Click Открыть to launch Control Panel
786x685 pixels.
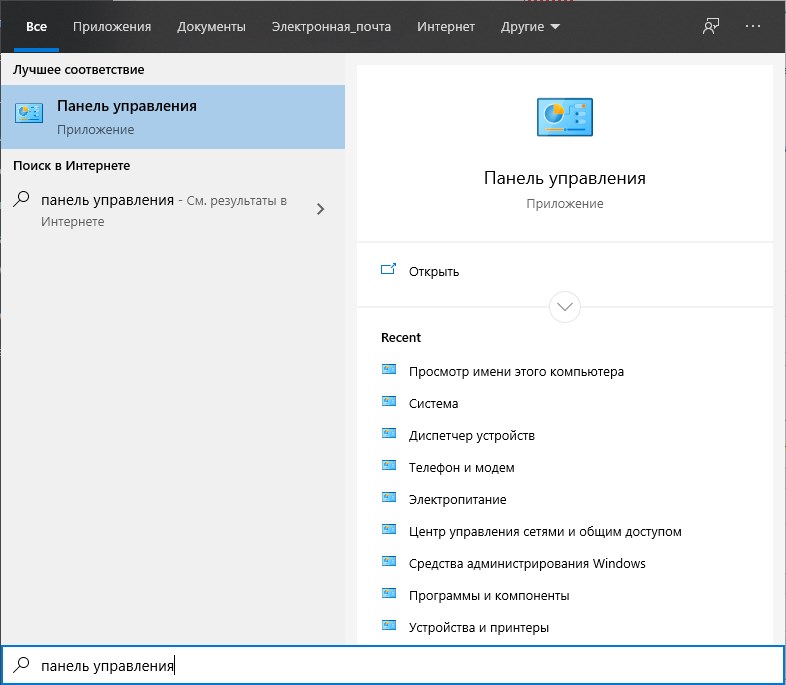pyautogui.click(x=434, y=271)
